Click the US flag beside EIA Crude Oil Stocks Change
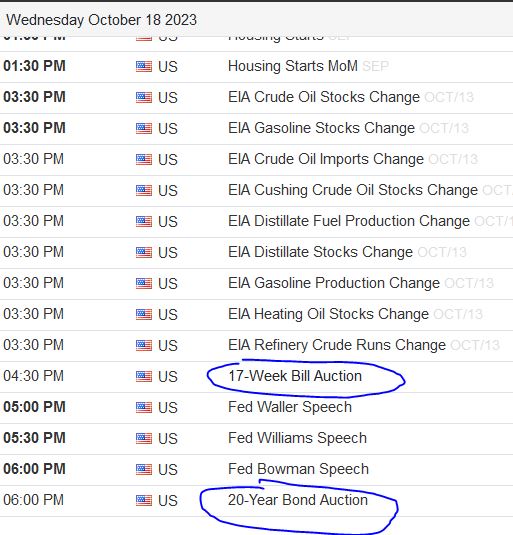Viewport: 513px width, 535px height. 144,97
